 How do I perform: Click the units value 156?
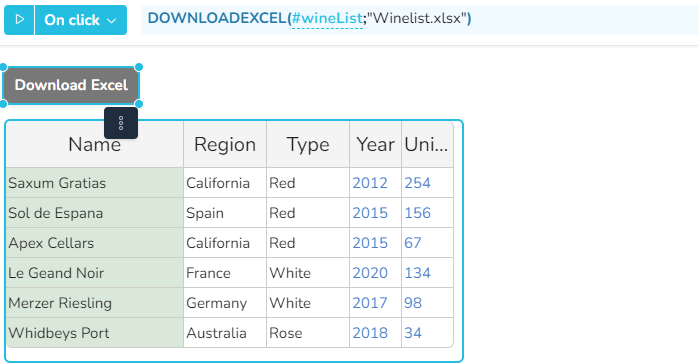point(418,213)
